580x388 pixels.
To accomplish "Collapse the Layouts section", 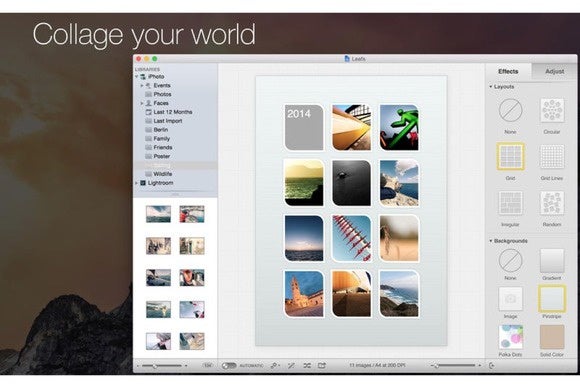I will pyautogui.click(x=491, y=87).
